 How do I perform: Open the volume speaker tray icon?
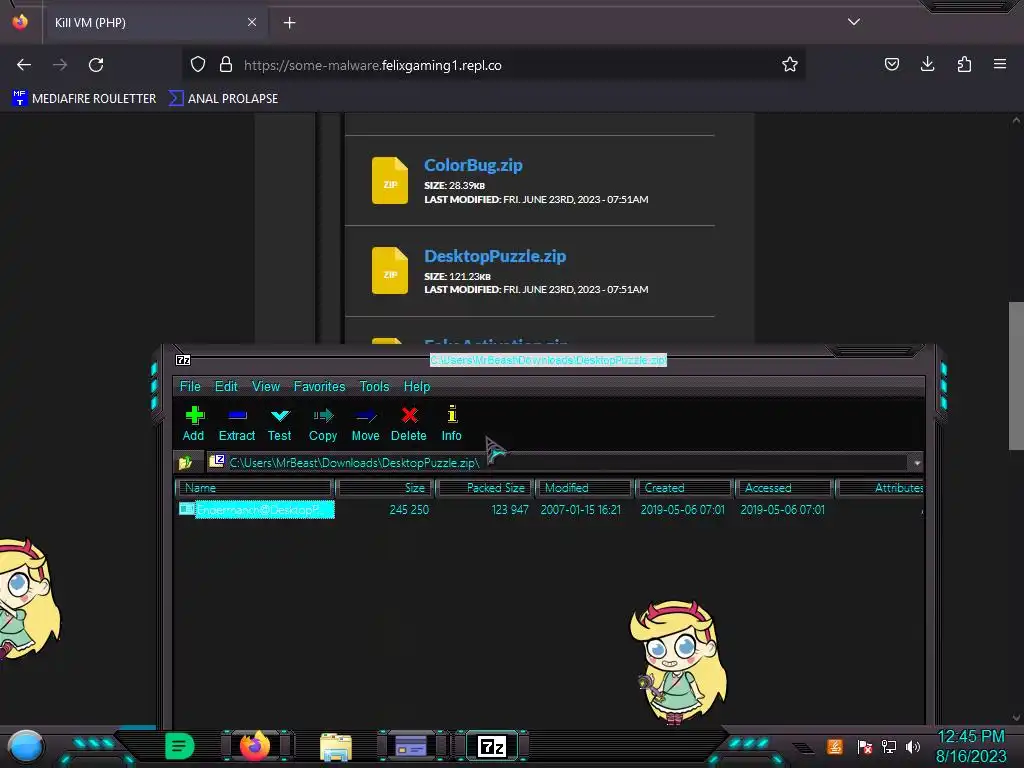click(913, 746)
